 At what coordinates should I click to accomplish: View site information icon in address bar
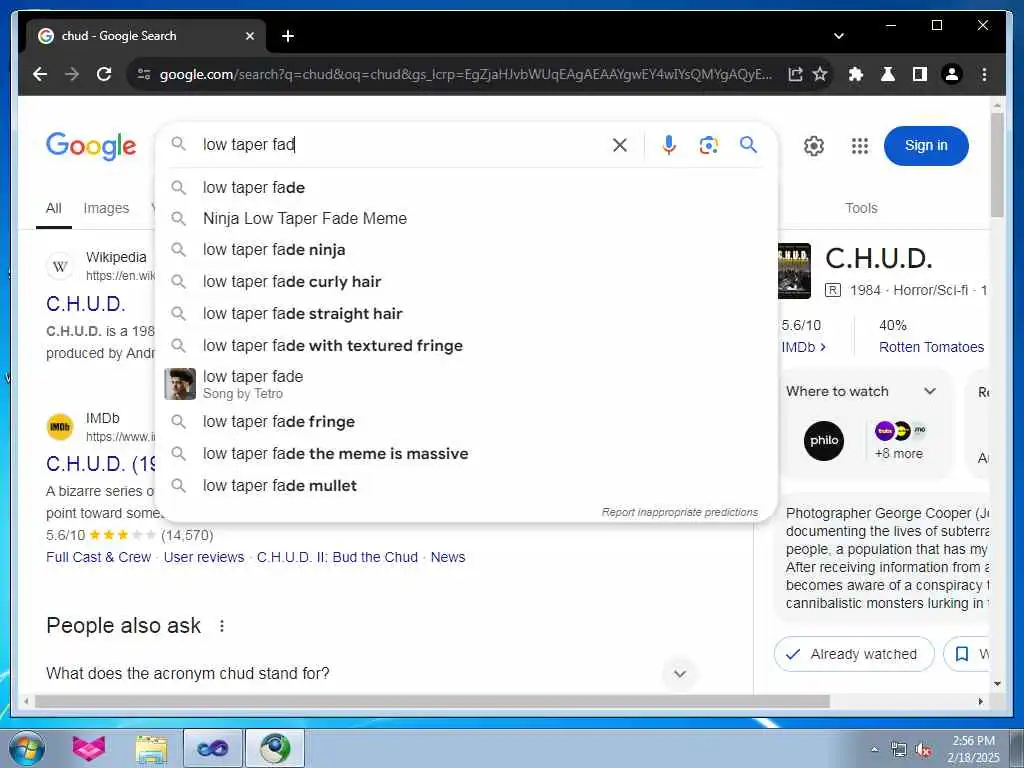coord(144,74)
